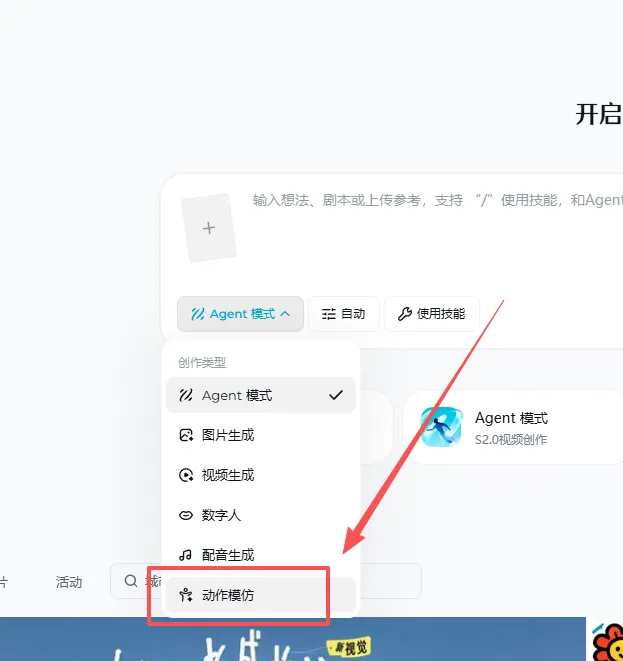Click the wrench icon in 使用技能
Viewport: 623px width, 661px height.
[x=405, y=314]
